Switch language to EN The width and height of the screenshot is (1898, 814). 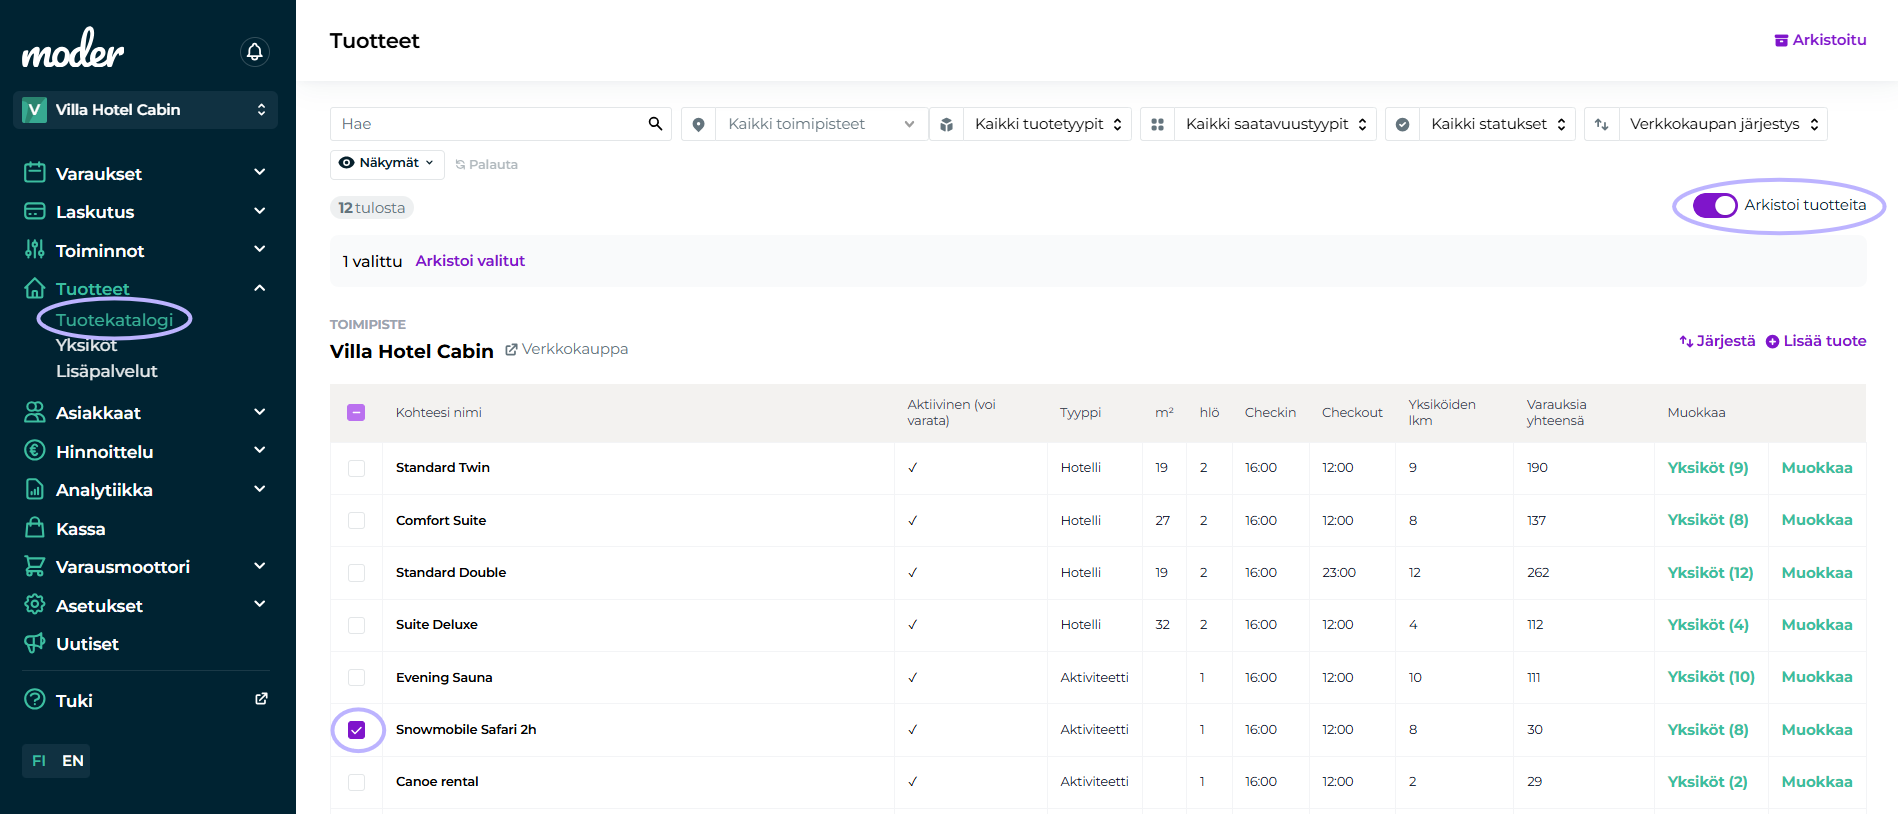coord(73,761)
